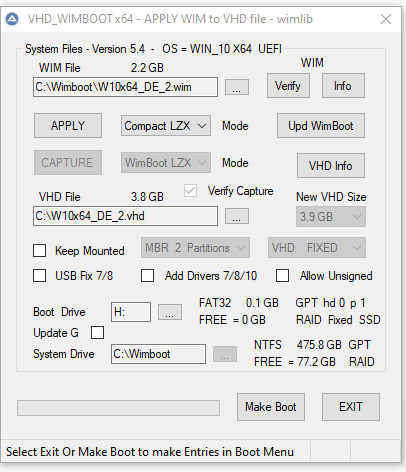Screen dimensions: 406x472
Task: Open the VHD FIXED type dropdown
Action: tap(317, 248)
